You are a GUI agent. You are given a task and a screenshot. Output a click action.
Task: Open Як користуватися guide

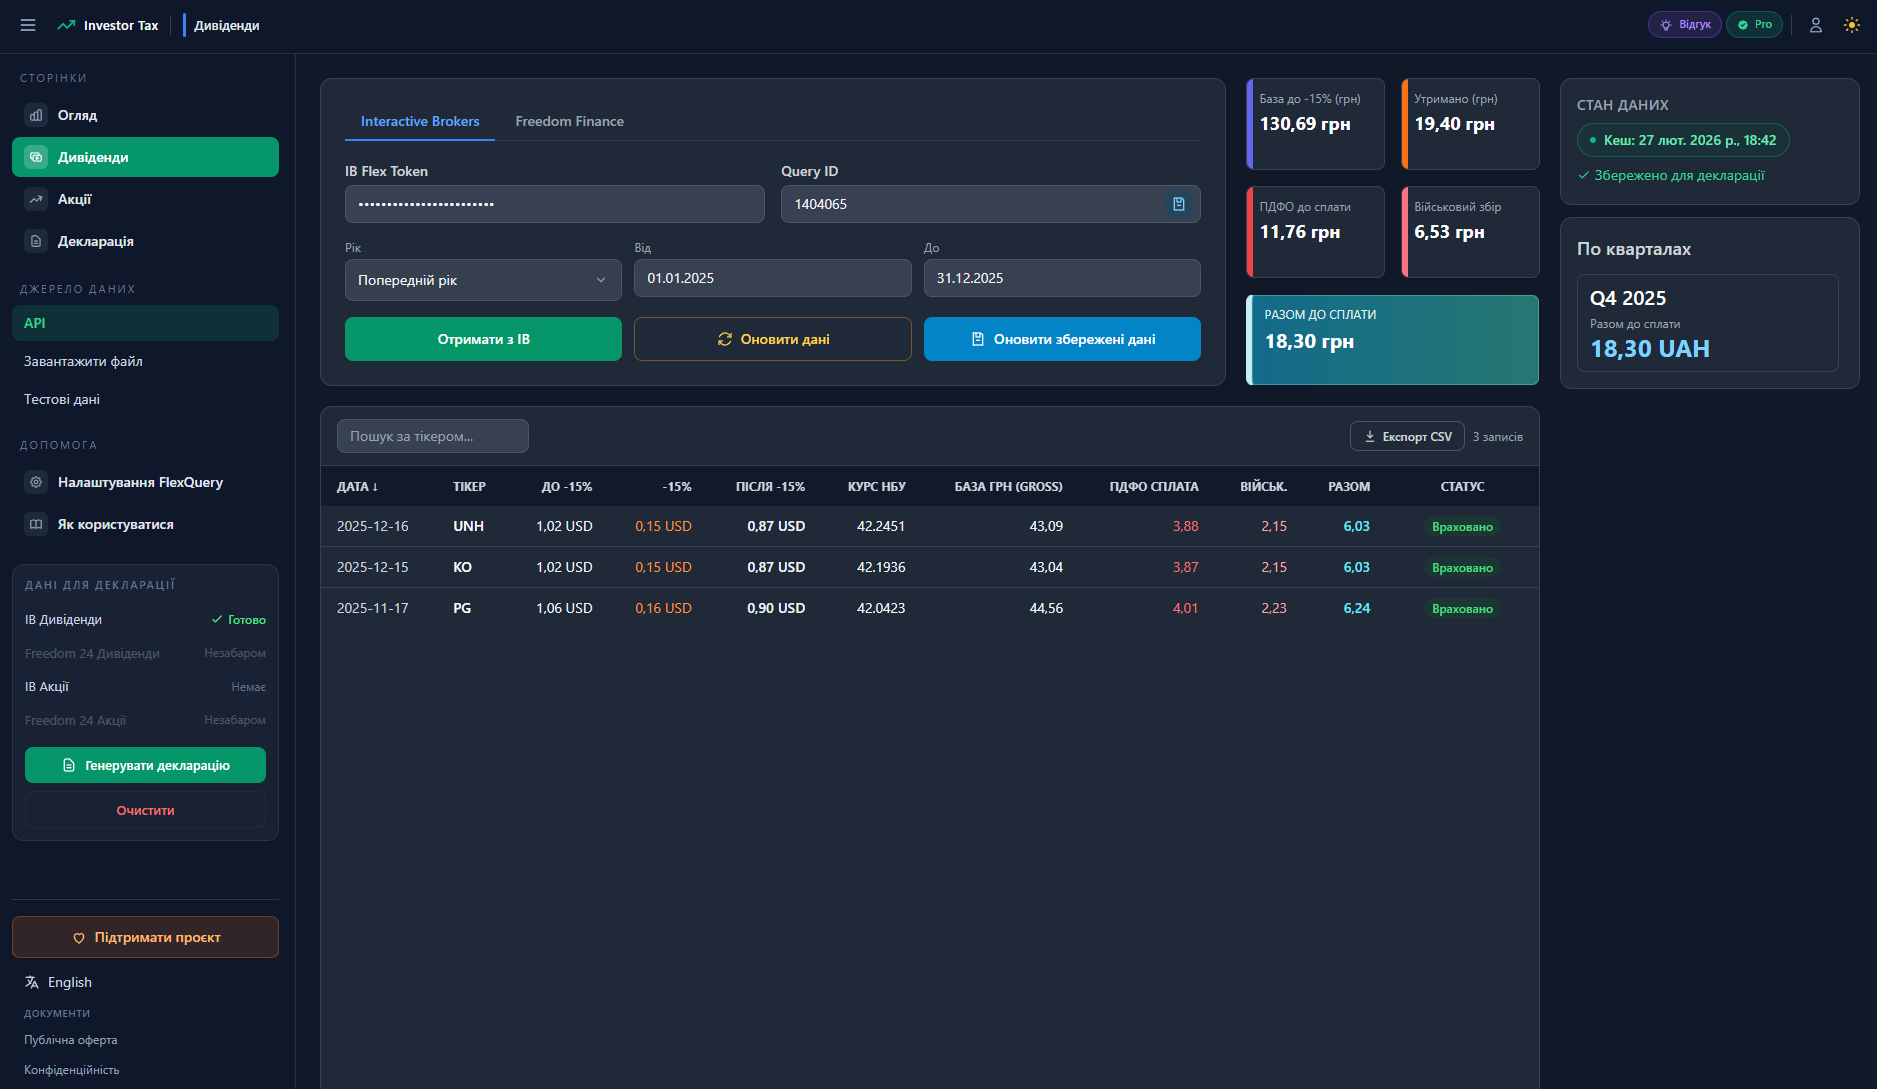(x=115, y=524)
